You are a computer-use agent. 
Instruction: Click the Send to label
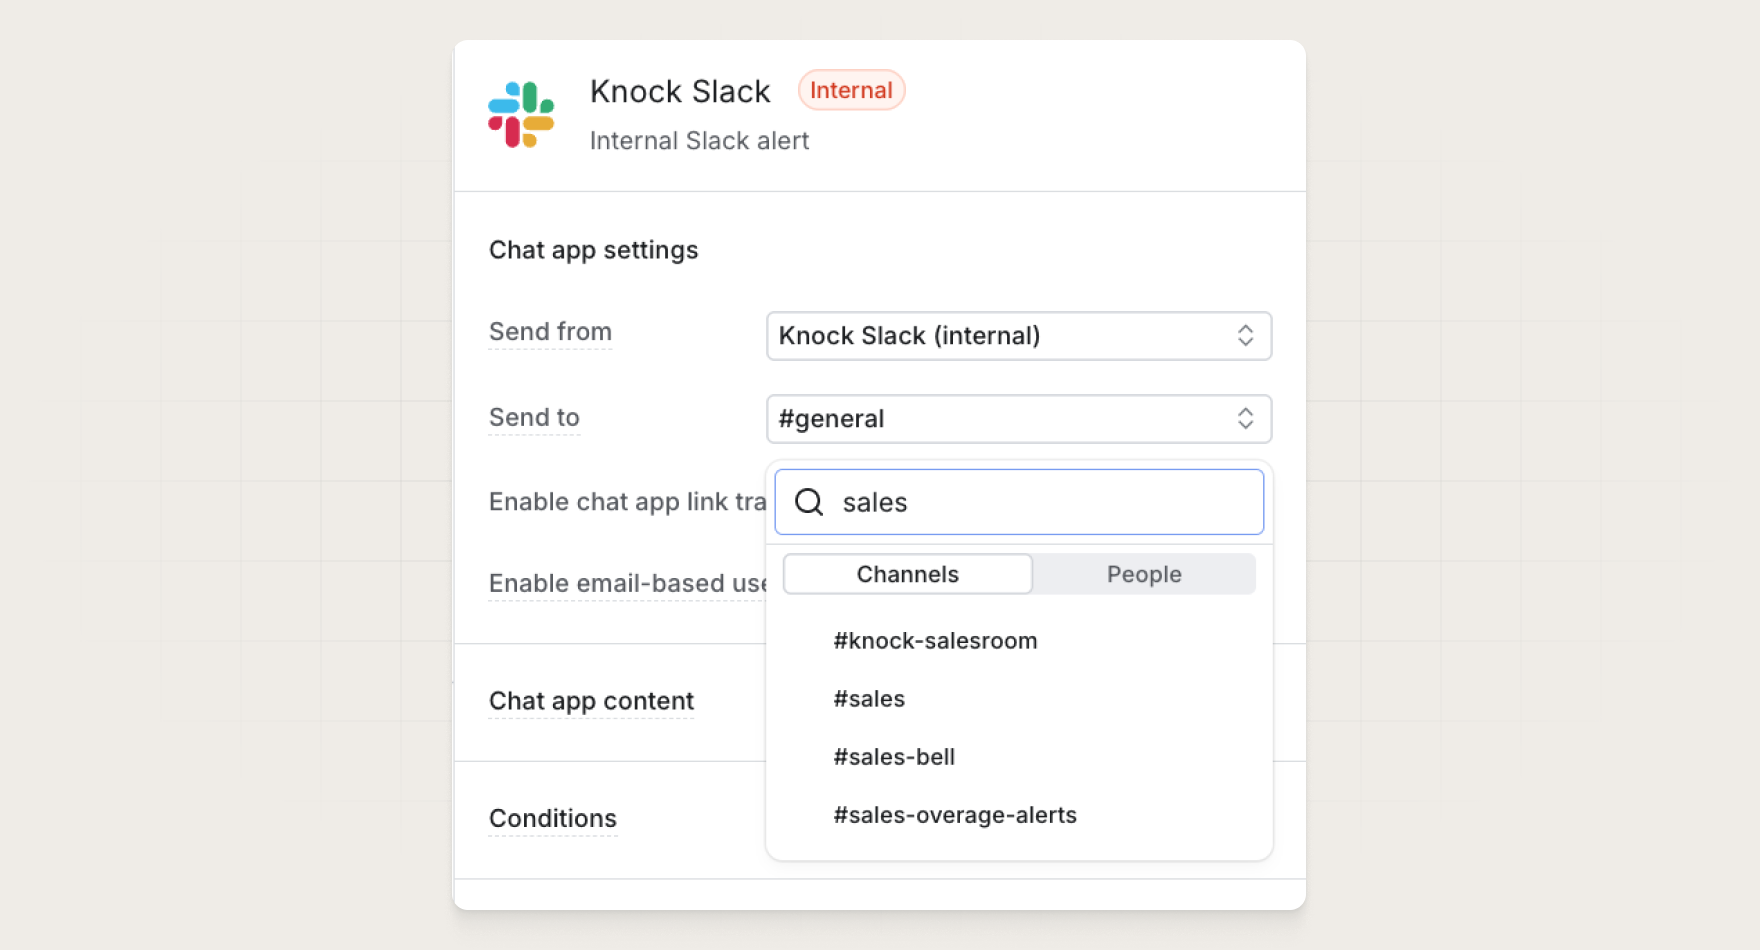(x=534, y=418)
